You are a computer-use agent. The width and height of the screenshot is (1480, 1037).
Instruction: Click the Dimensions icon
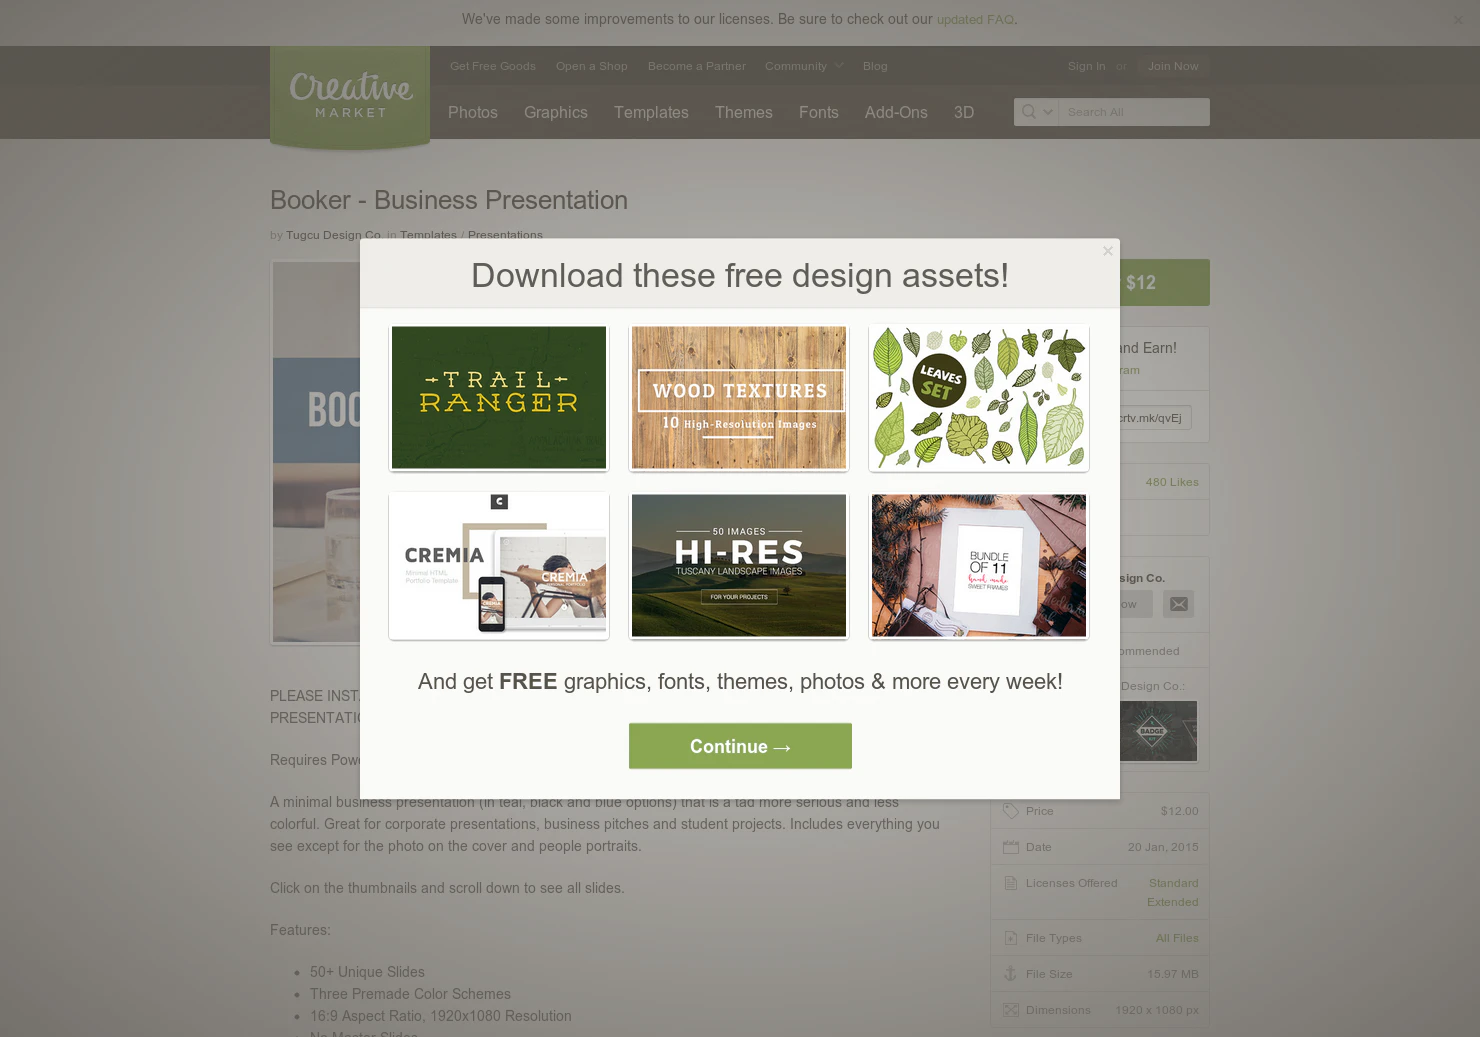click(x=1011, y=1010)
